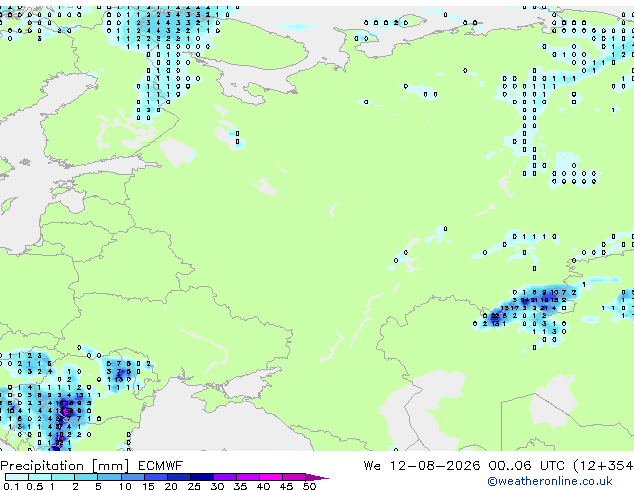Click the 'ECMWF' model label
Screen dimensions: 634x490
coord(161,465)
